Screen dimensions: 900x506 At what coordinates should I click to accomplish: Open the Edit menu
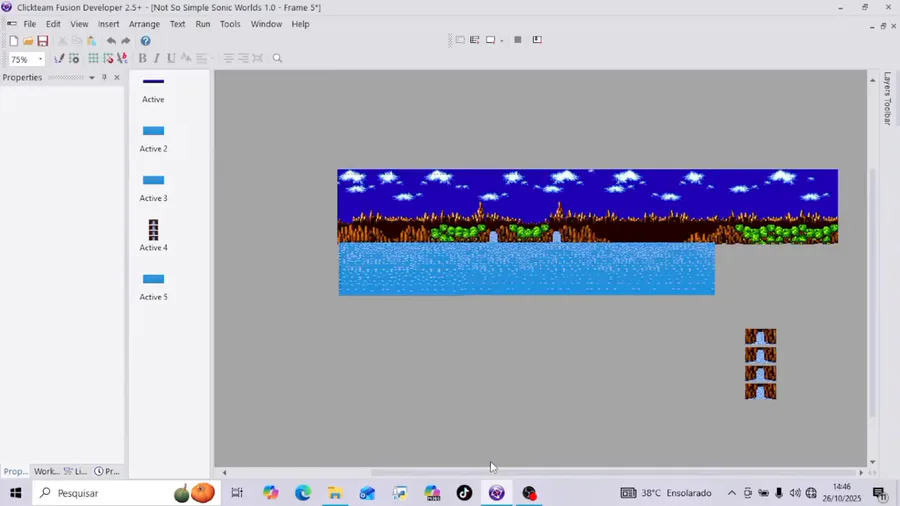click(x=53, y=24)
